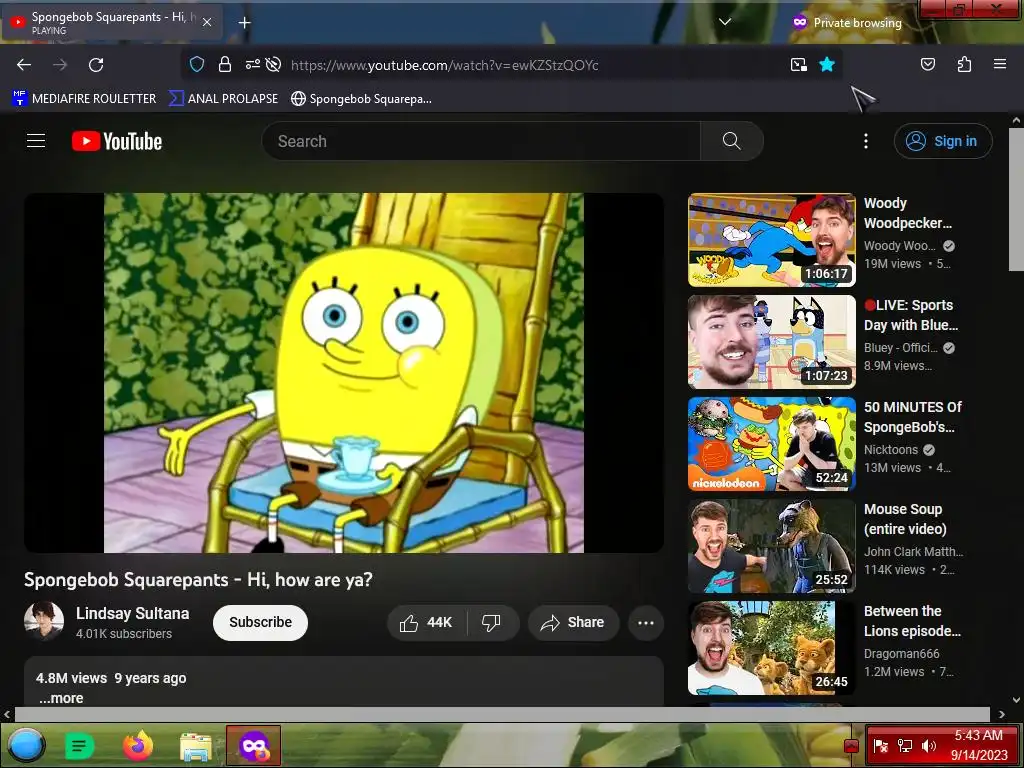Image resolution: width=1024 pixels, height=768 pixels.
Task: Click the YouTube Search field
Action: point(481,141)
